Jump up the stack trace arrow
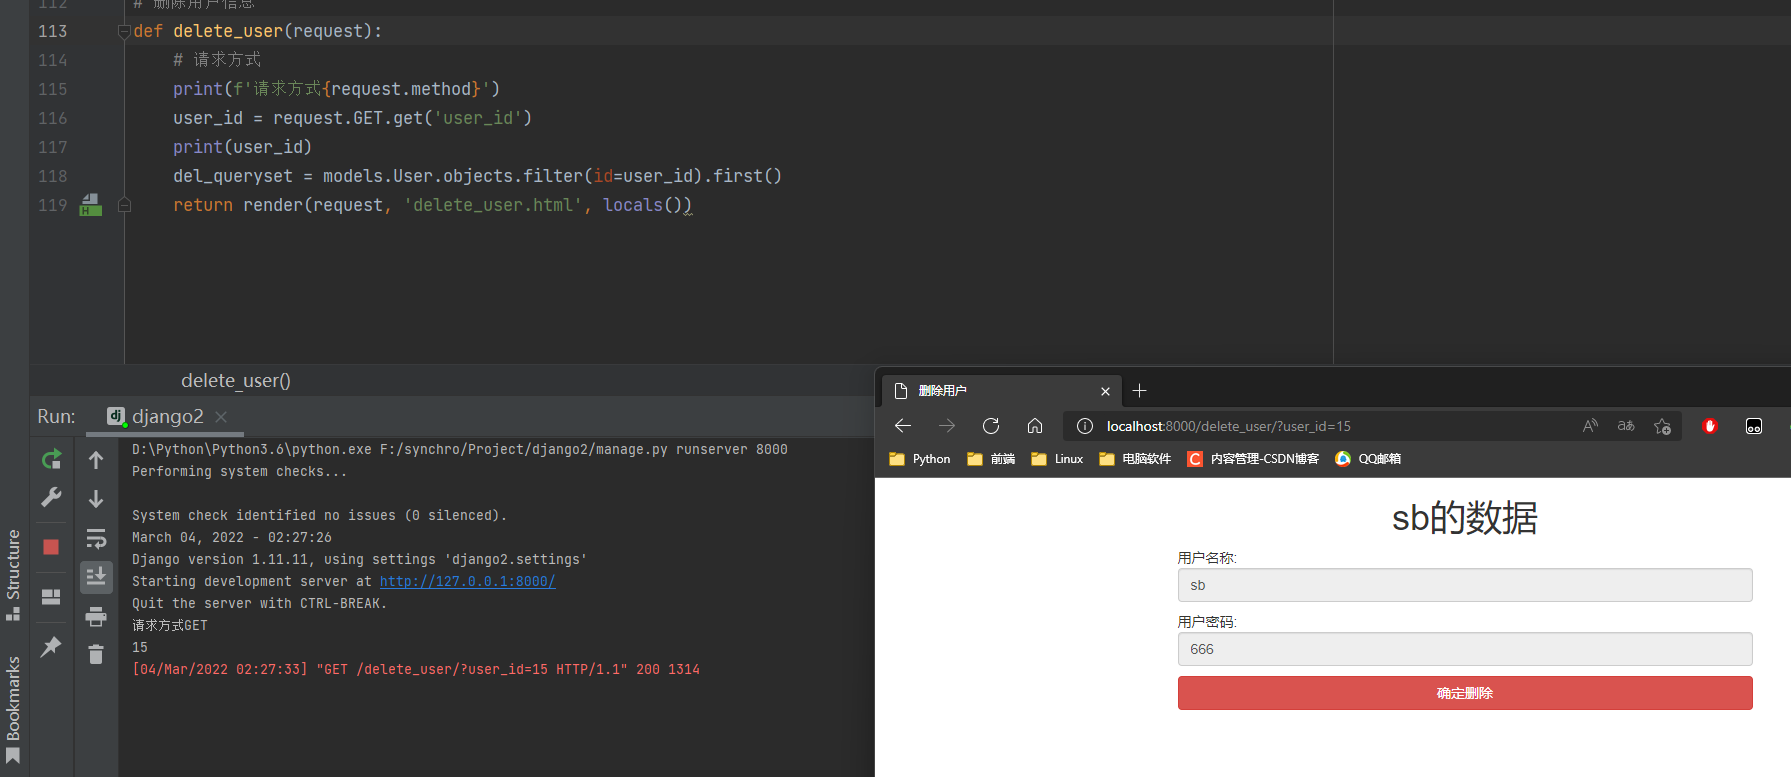The width and height of the screenshot is (1791, 777). [x=96, y=460]
